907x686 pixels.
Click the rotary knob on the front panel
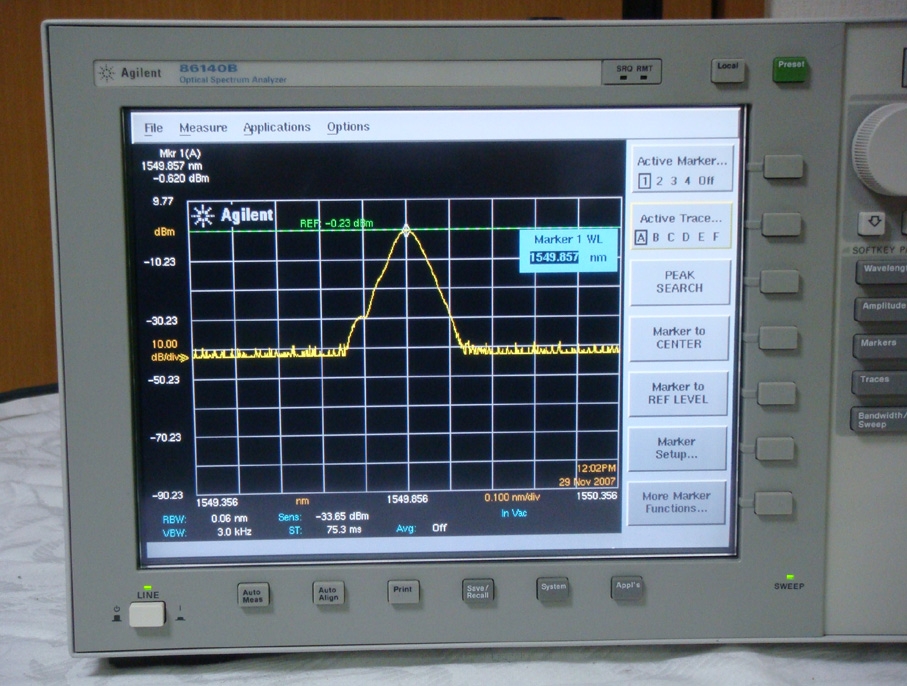[x=882, y=149]
